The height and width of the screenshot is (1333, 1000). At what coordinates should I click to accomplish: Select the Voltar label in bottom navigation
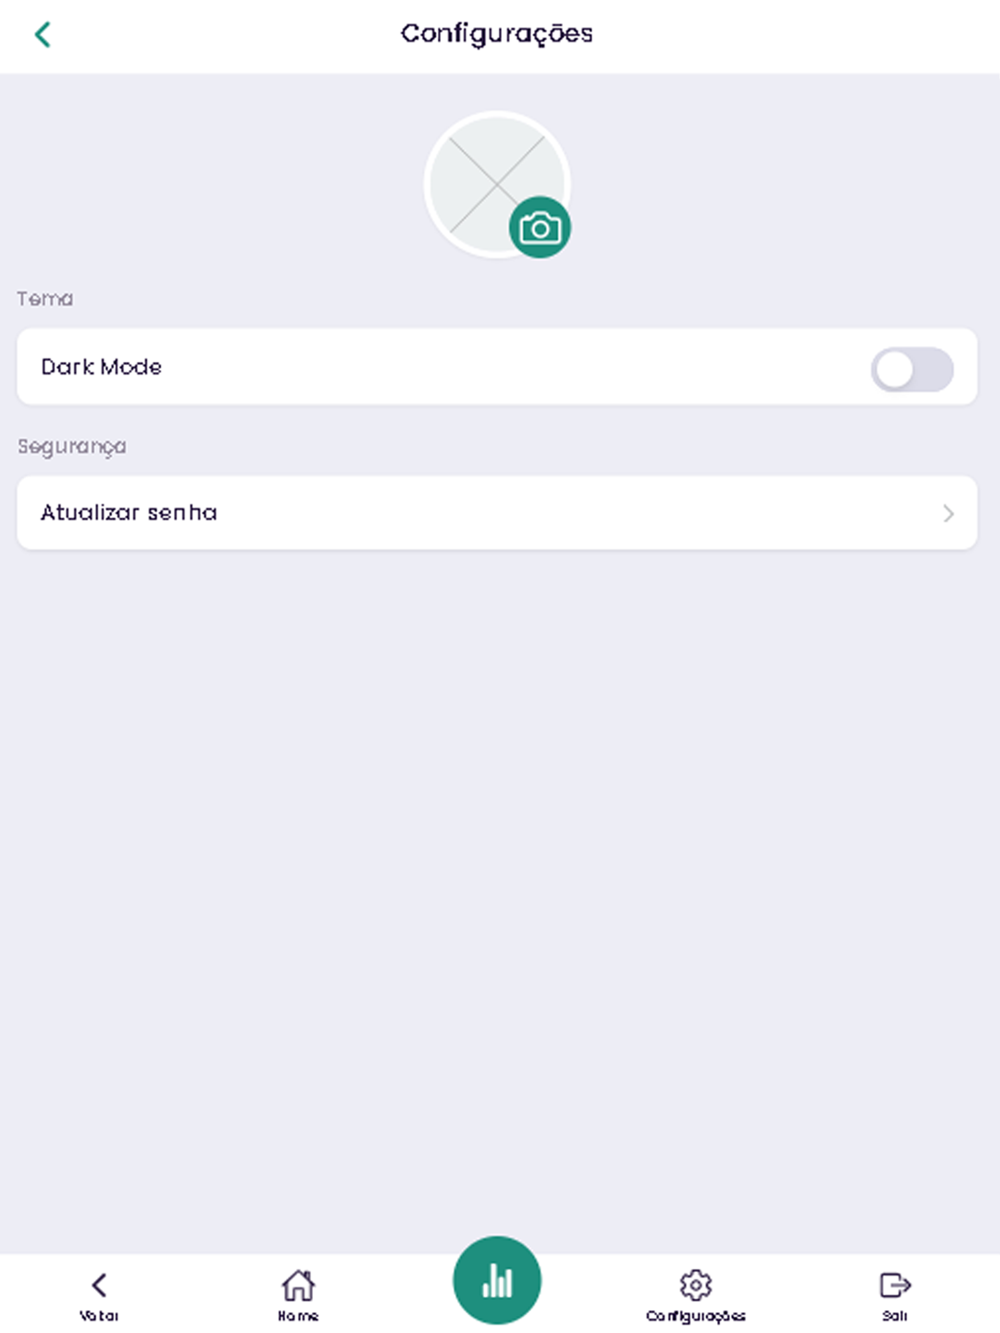click(x=99, y=1316)
